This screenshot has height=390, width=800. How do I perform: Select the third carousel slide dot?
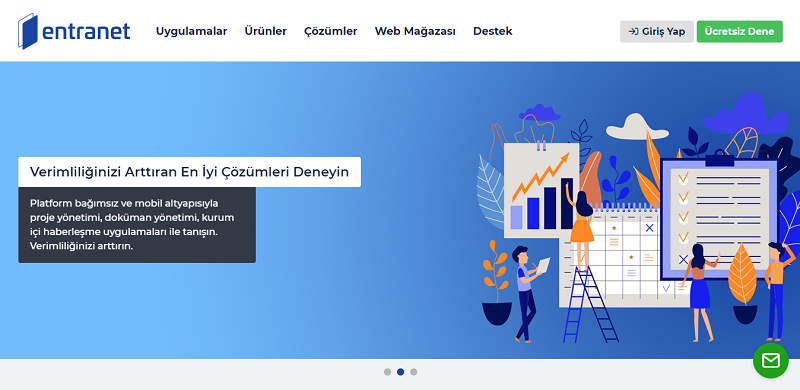(413, 372)
